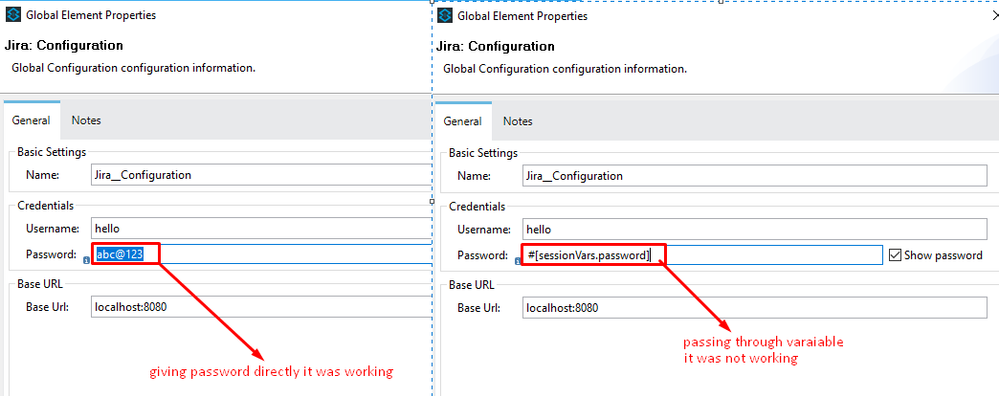Open the Notes tab in left dialog

click(86, 120)
